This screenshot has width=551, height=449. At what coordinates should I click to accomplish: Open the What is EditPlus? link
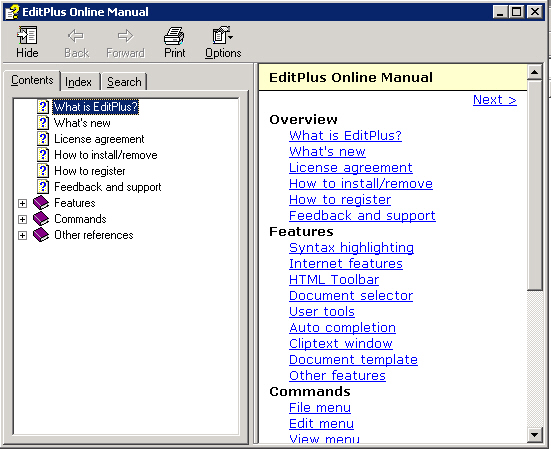coord(345,135)
